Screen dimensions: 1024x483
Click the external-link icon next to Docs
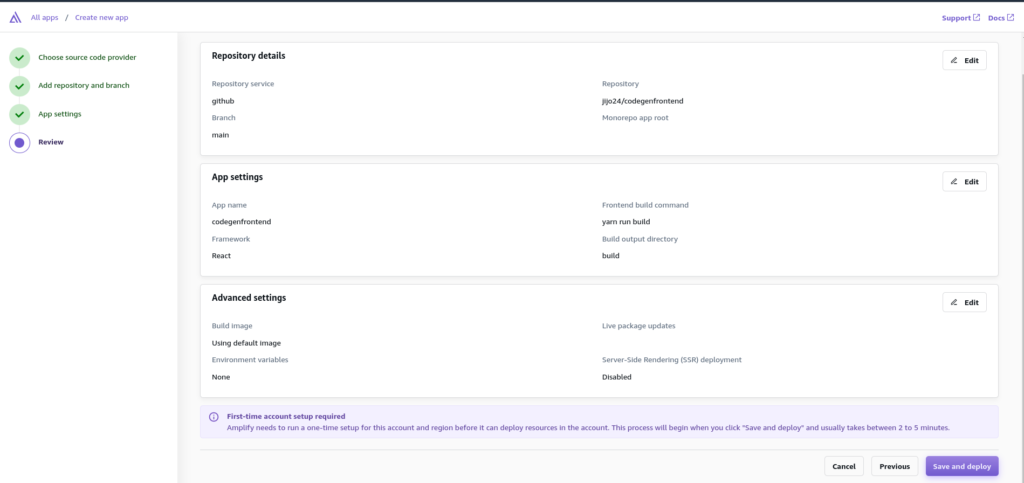[1010, 18]
